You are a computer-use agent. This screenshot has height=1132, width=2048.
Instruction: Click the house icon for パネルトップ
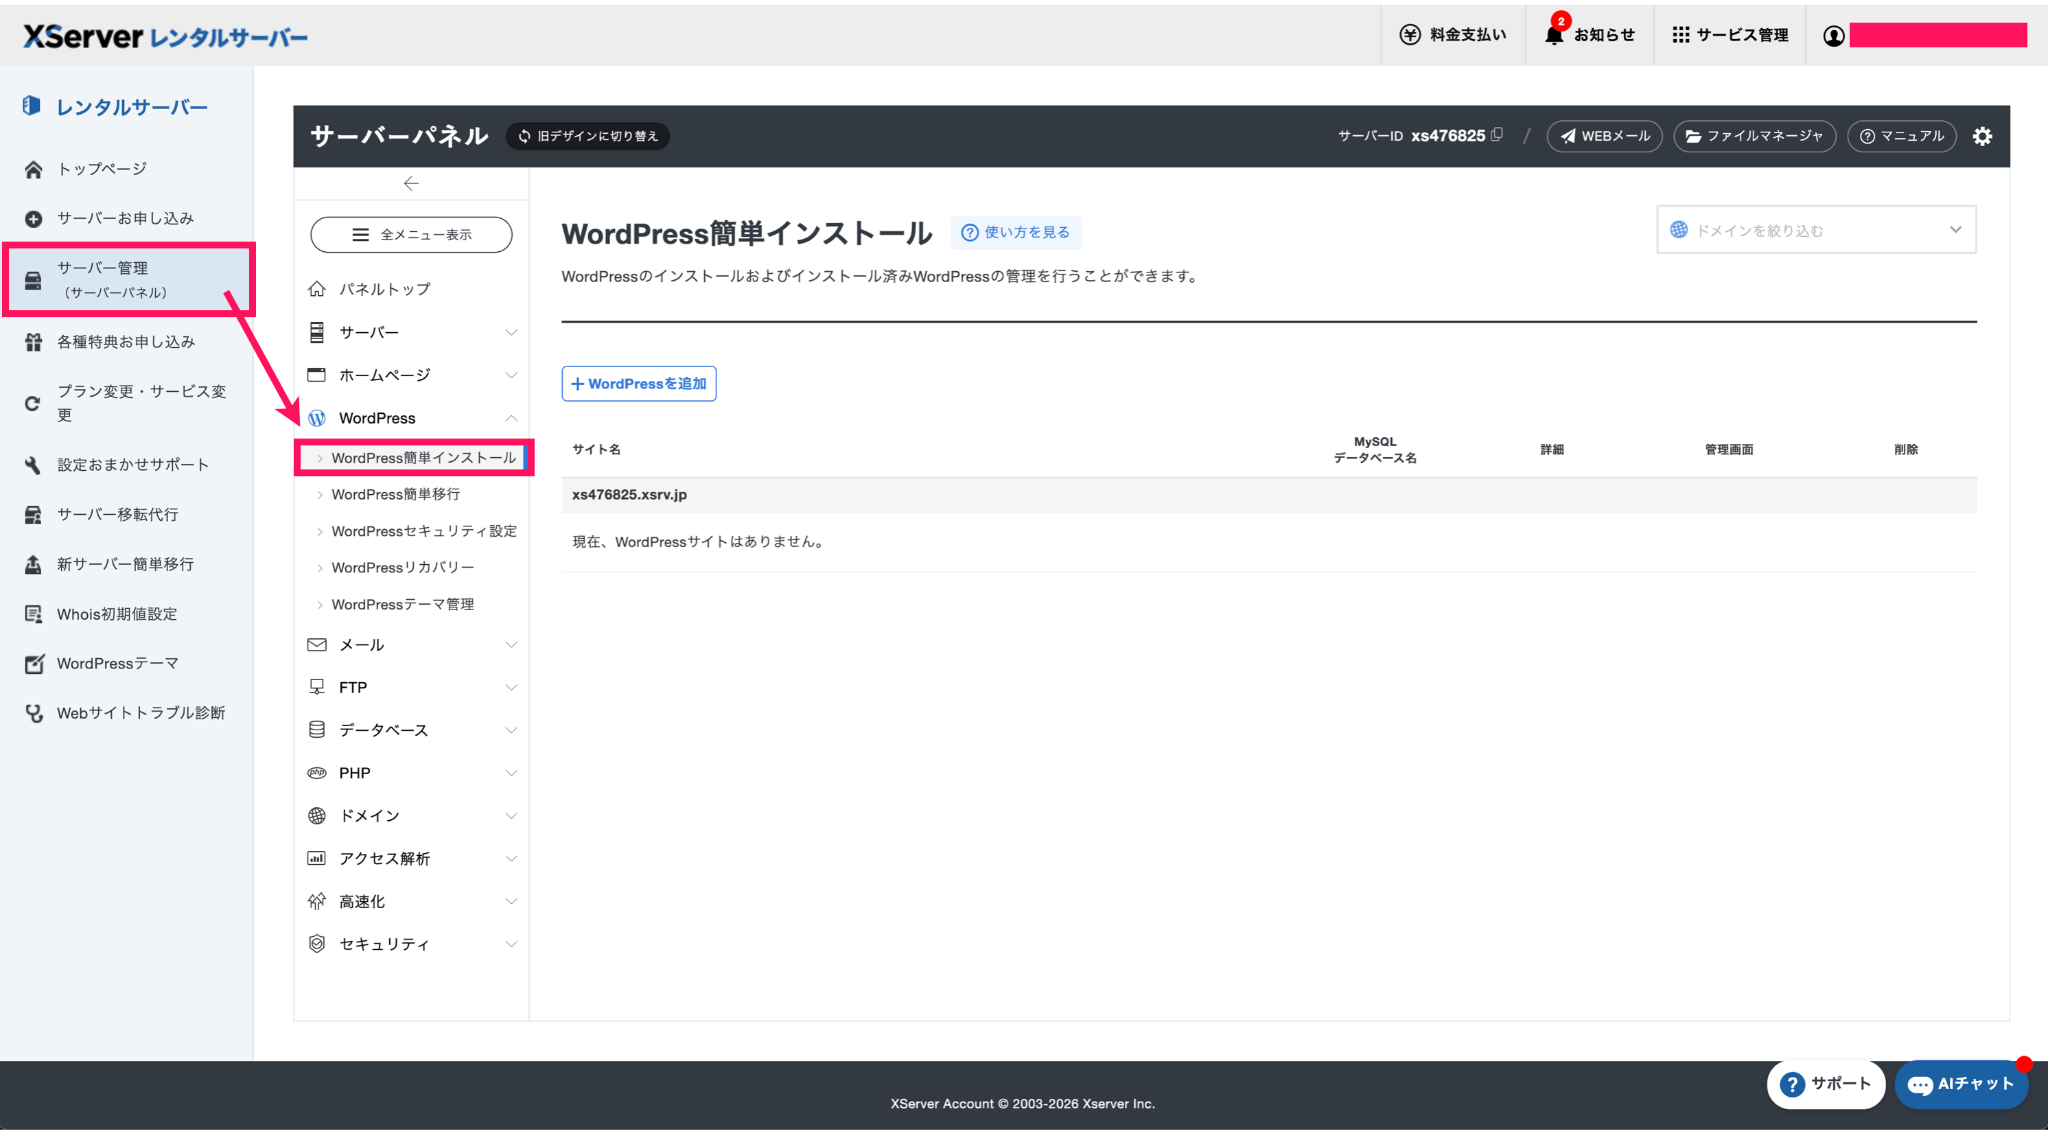click(317, 289)
